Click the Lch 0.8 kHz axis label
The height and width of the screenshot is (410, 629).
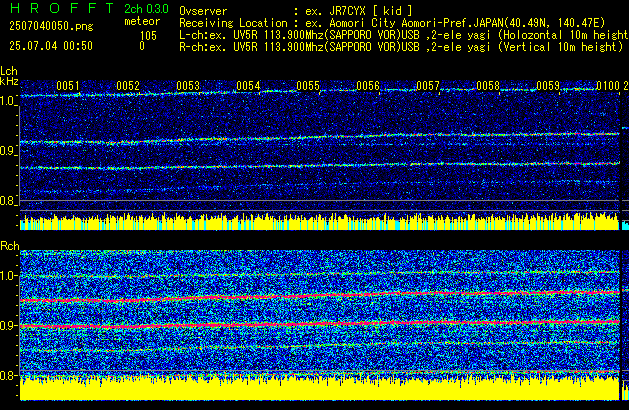8,201
